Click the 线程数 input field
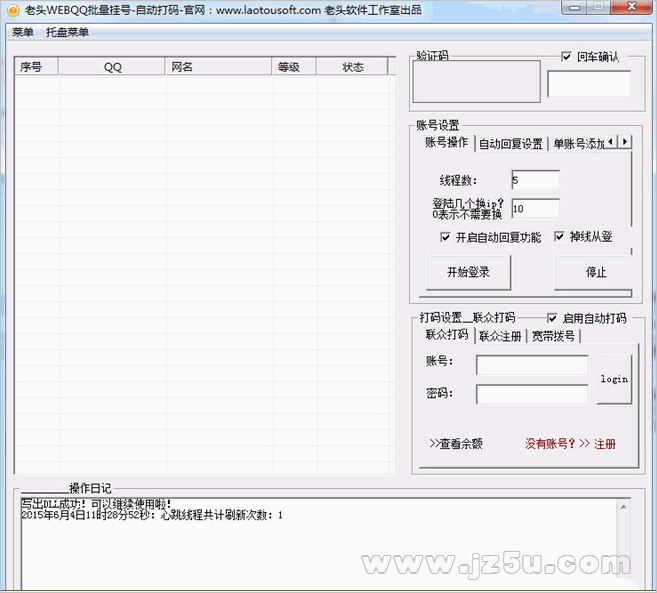Screen dimensions: 657x593 [535, 181]
